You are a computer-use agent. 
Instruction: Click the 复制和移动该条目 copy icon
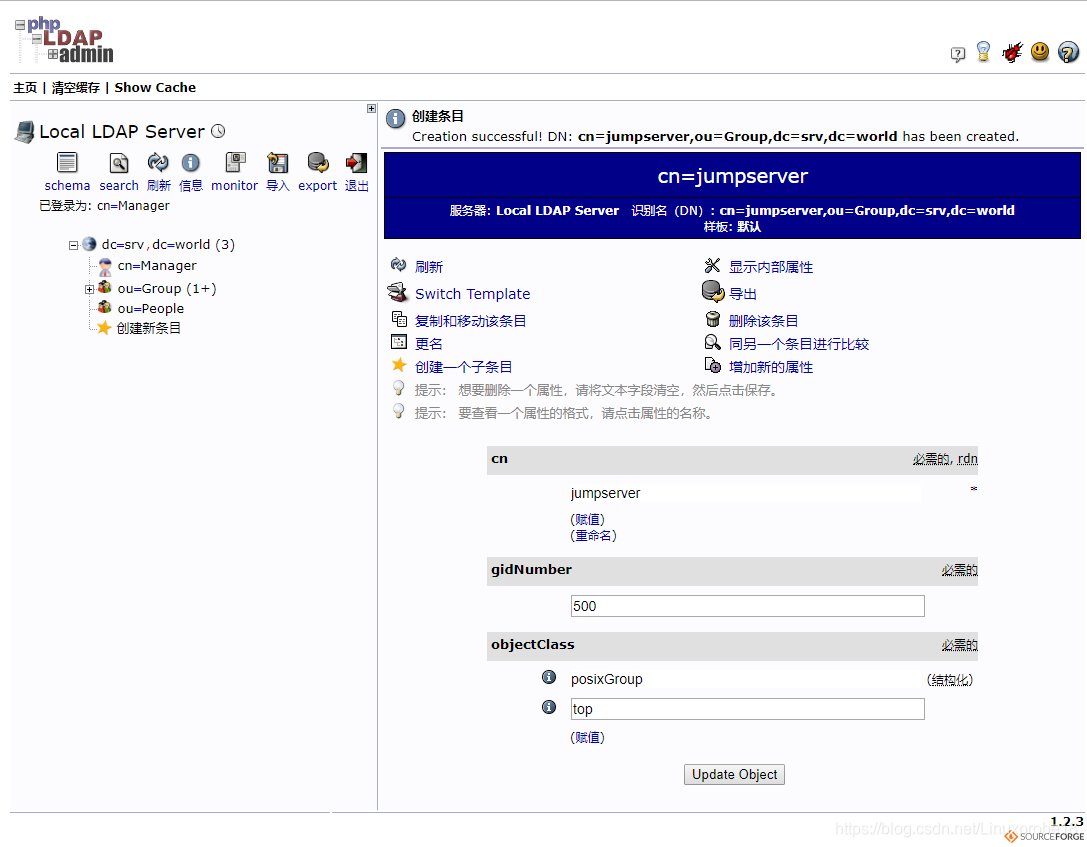(x=399, y=319)
